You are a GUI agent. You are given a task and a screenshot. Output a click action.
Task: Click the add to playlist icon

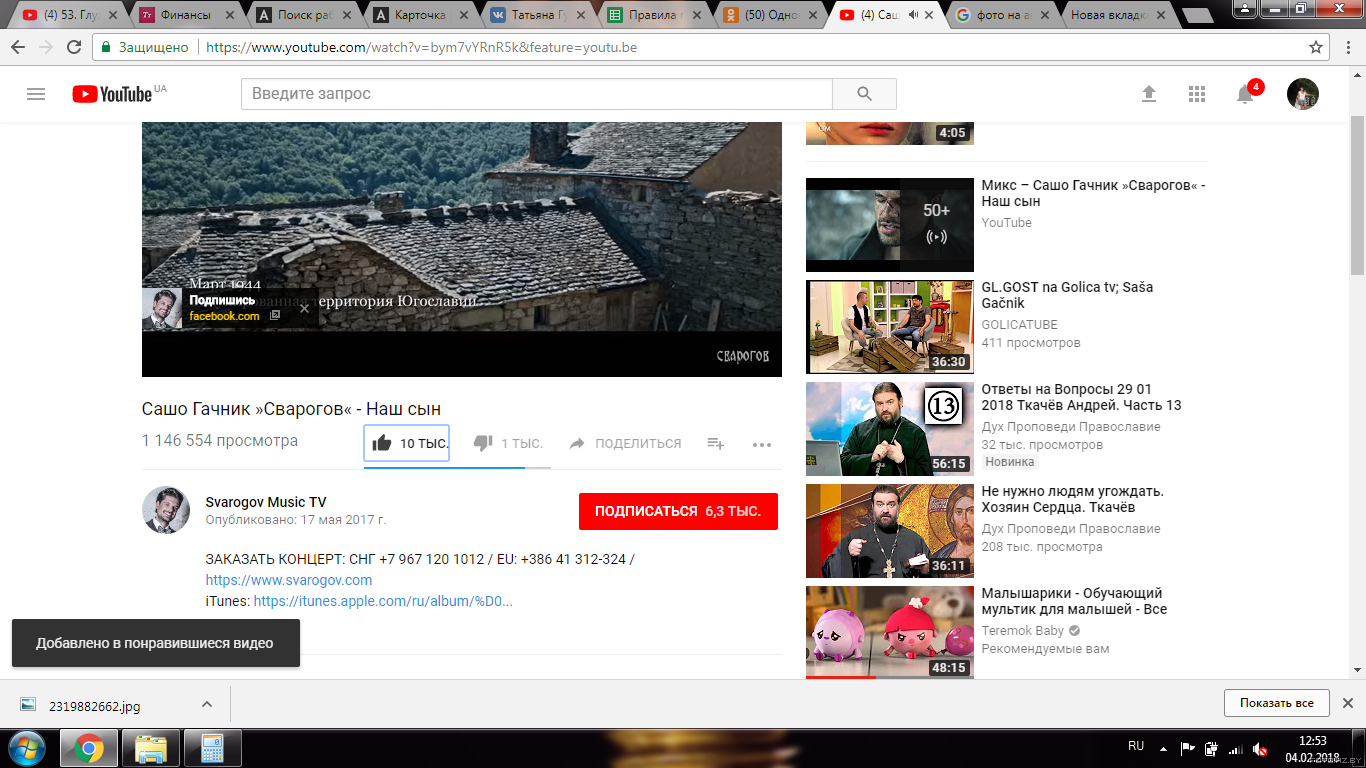[x=715, y=443]
